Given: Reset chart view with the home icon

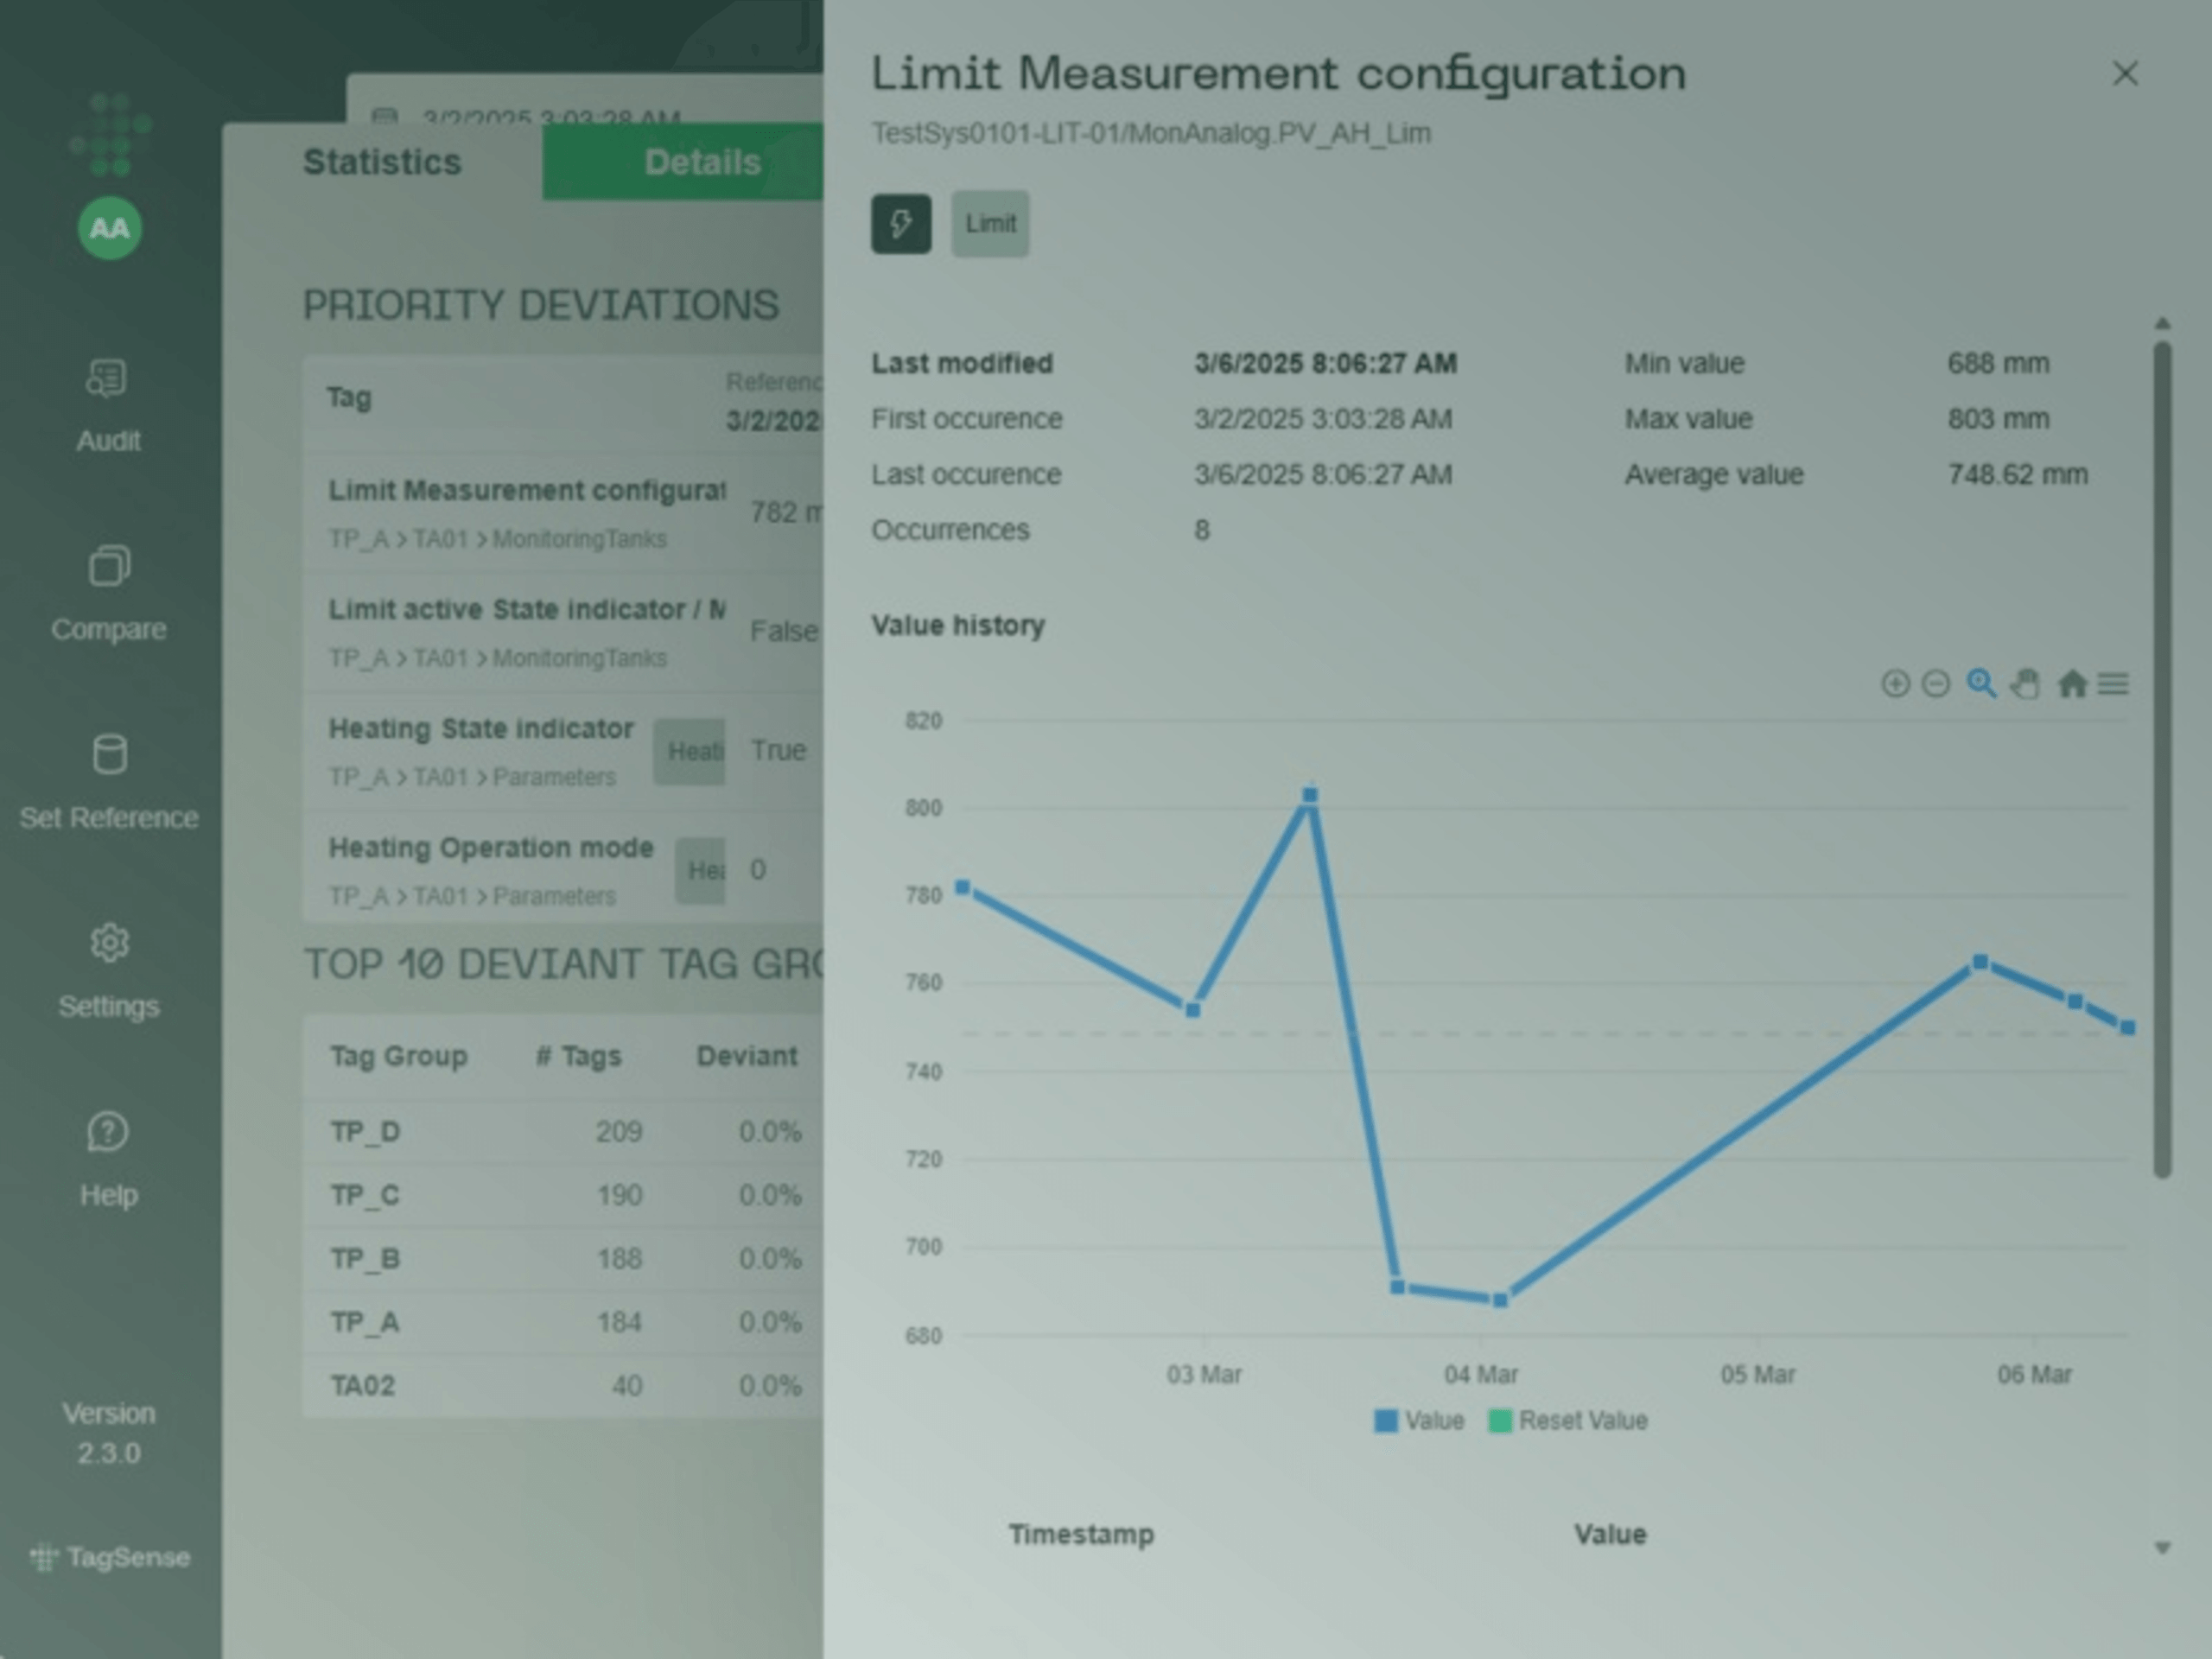Looking at the screenshot, I should click(x=2072, y=684).
